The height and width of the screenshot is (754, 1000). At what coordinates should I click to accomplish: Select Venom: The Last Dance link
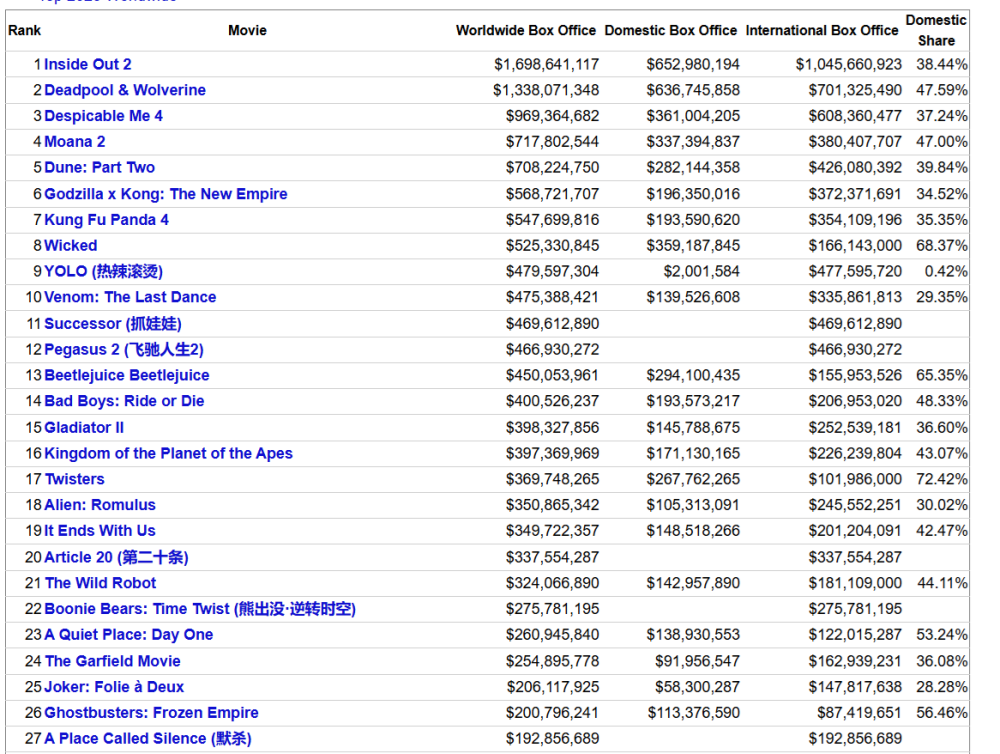130,297
